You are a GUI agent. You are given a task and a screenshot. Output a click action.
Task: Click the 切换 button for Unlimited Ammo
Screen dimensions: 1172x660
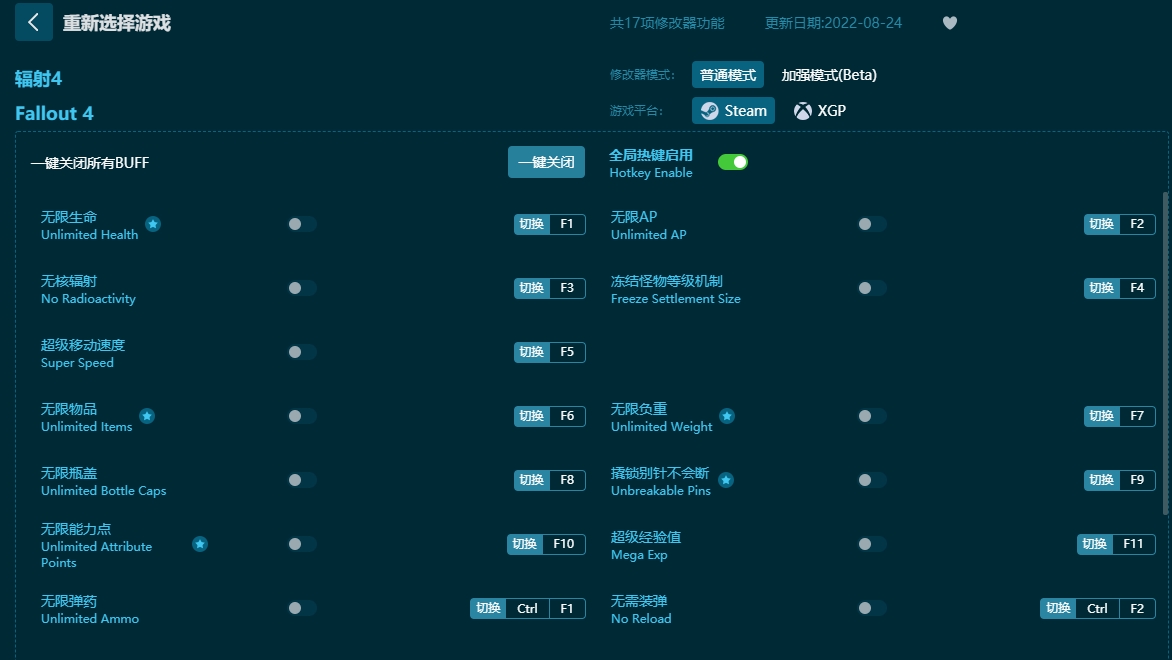tap(488, 608)
